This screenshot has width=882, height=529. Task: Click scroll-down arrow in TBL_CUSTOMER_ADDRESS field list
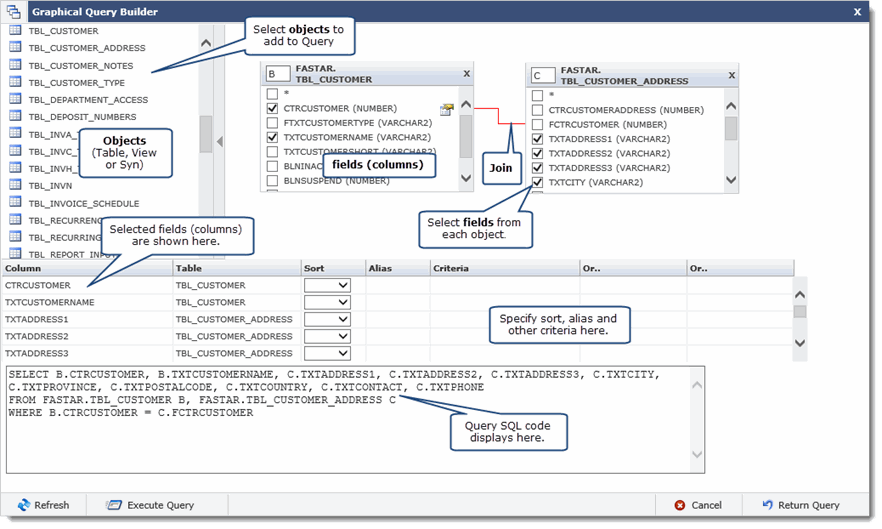731,180
